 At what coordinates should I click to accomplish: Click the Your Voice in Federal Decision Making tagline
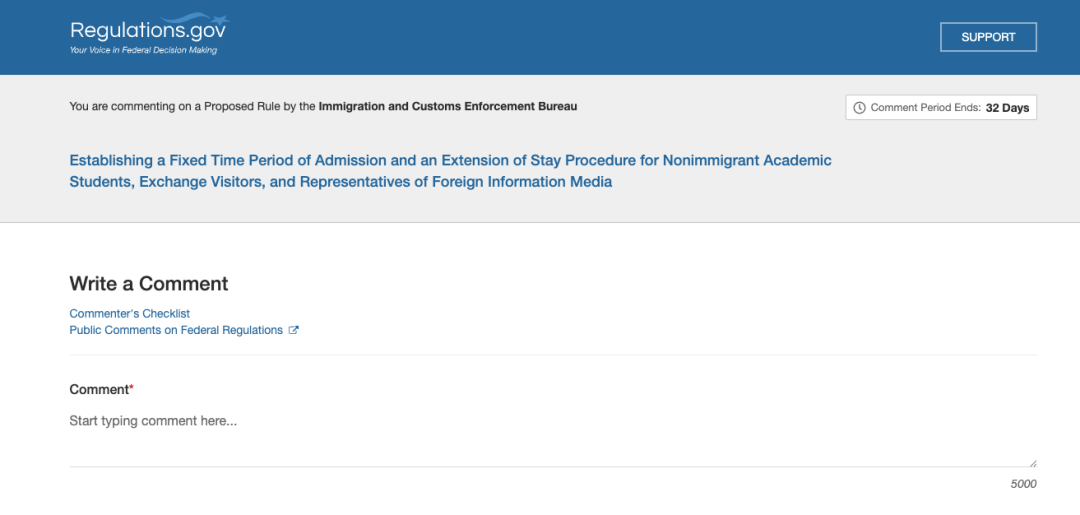(x=143, y=50)
